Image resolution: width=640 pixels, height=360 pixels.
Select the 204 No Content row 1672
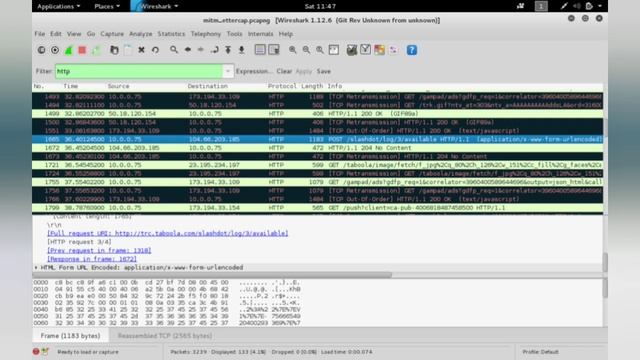318,148
